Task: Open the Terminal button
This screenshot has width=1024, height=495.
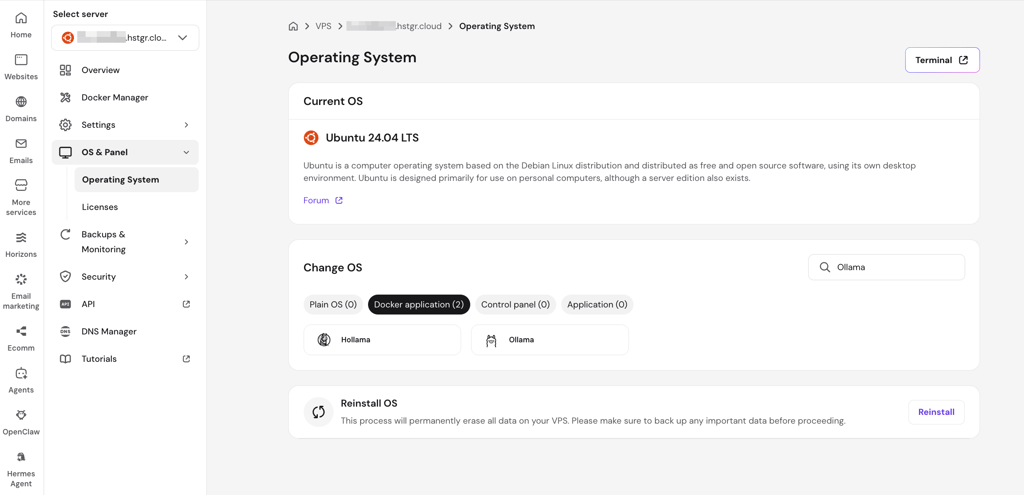Action: pos(942,60)
